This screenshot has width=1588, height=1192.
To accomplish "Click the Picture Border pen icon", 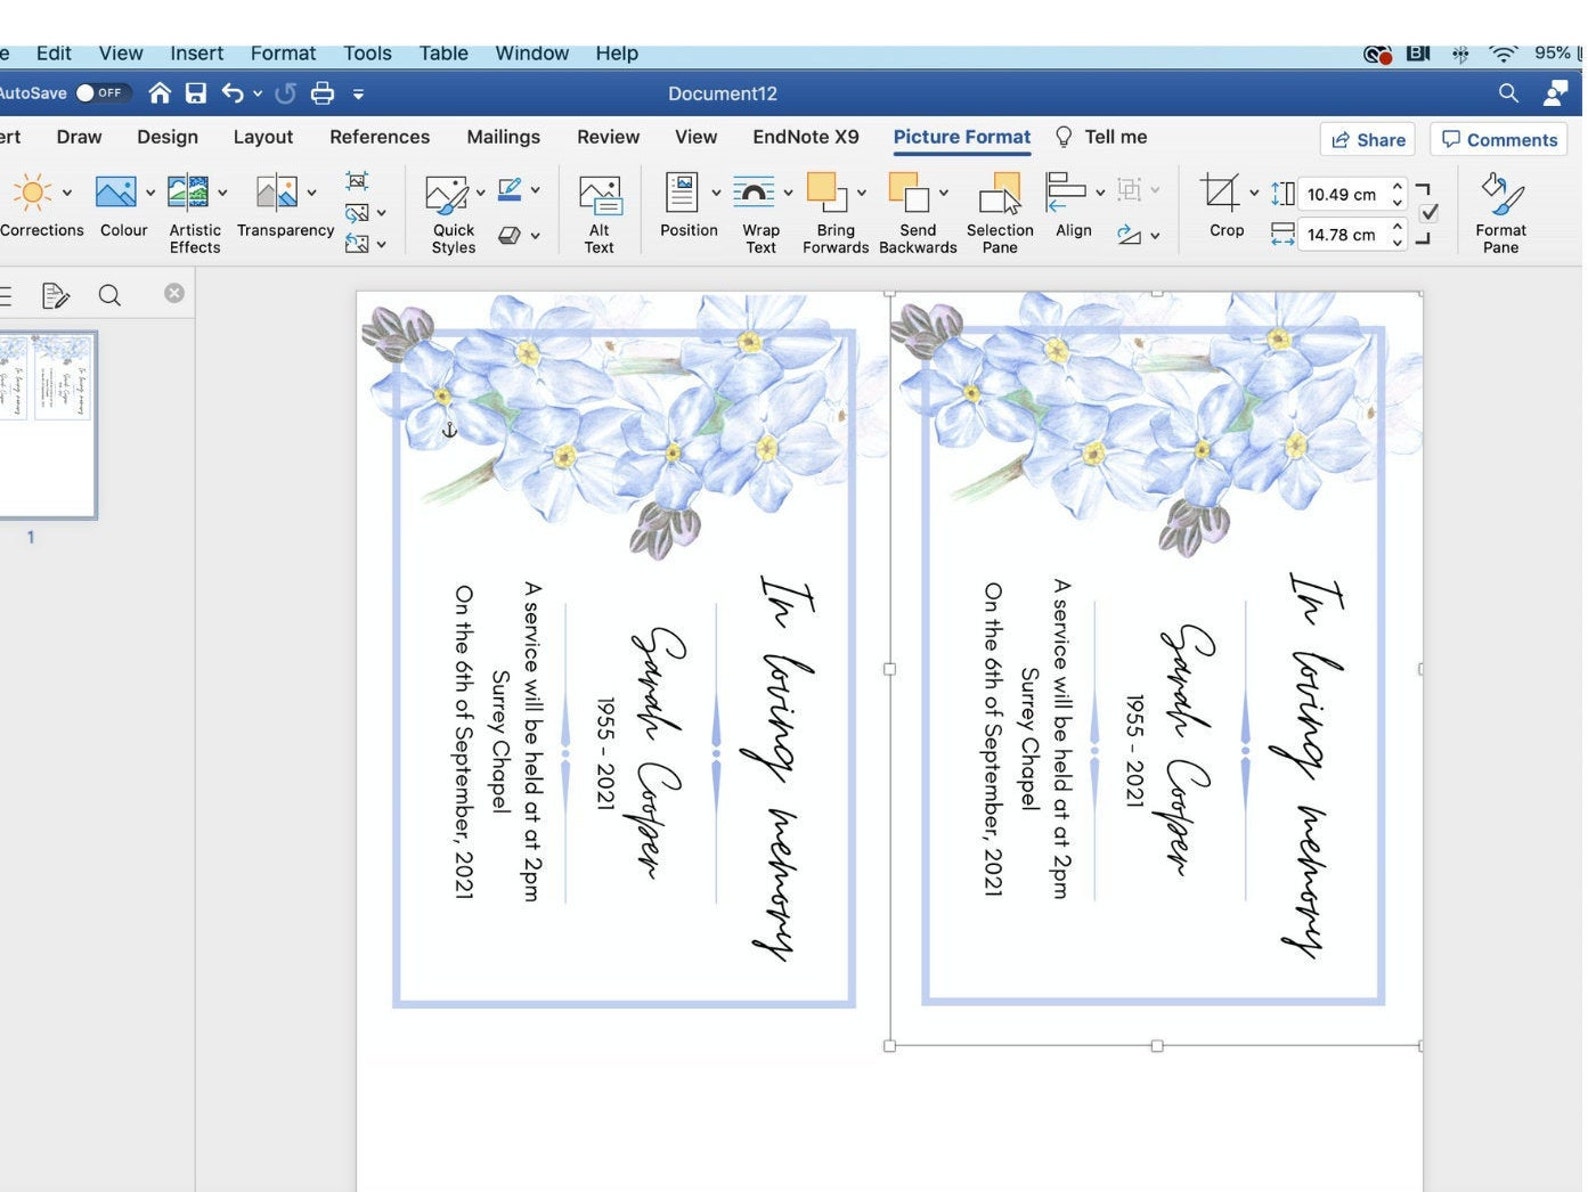I will 509,189.
